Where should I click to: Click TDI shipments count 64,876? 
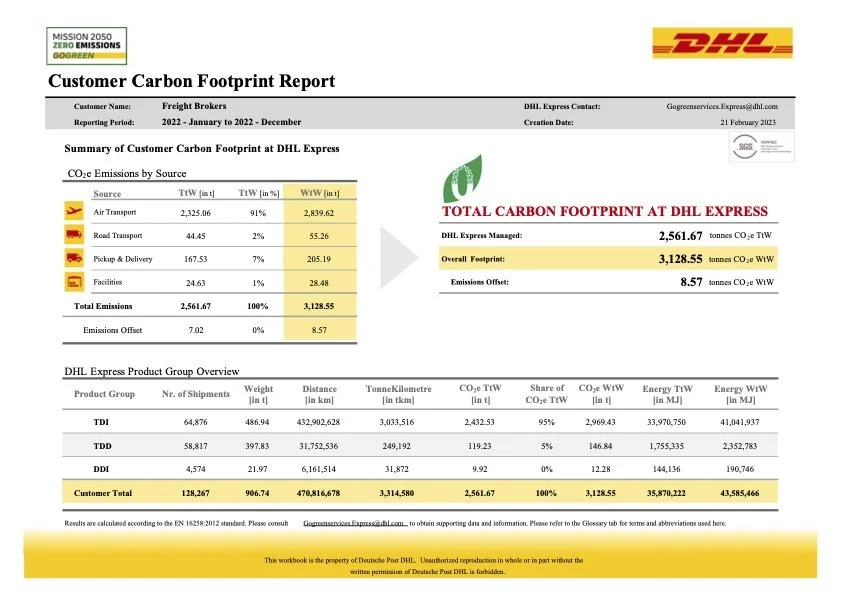(195, 422)
